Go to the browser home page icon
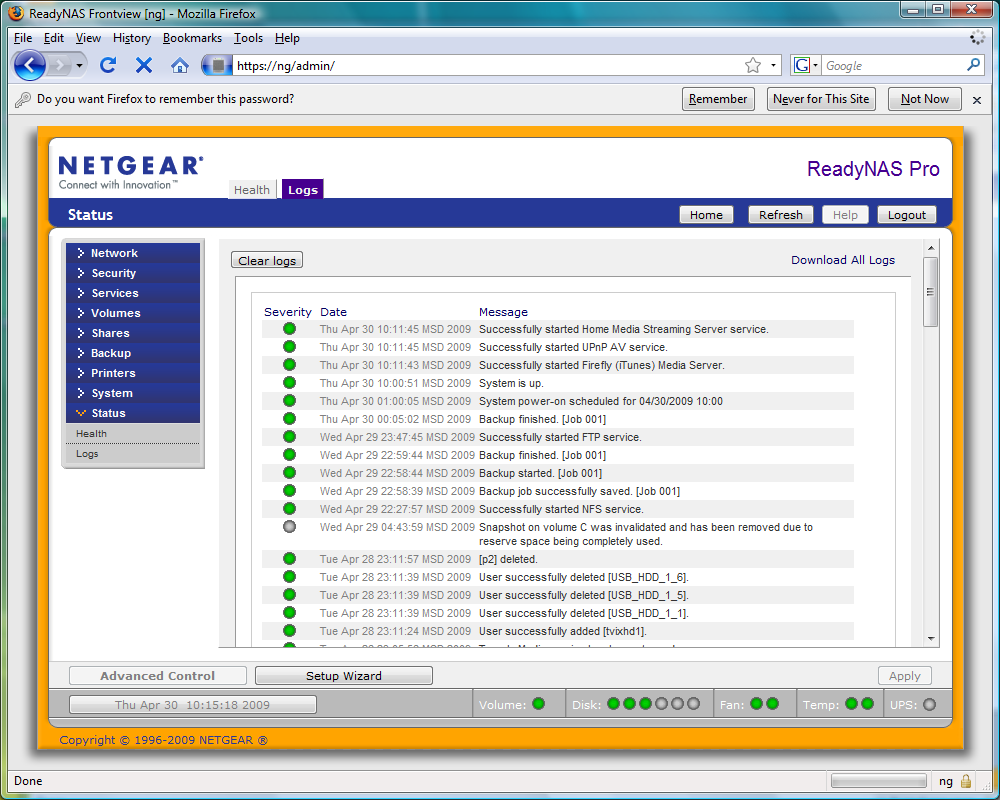 [180, 65]
